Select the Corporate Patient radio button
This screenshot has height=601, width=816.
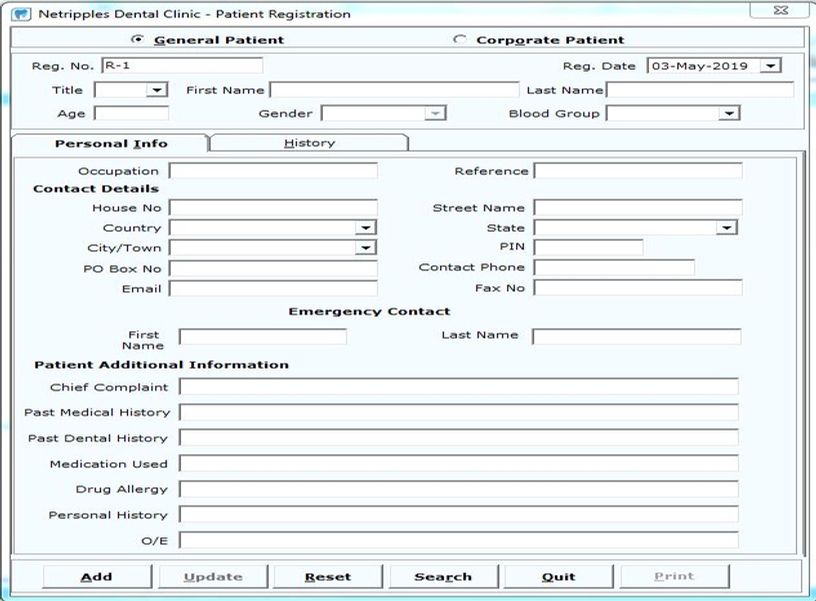(459, 39)
